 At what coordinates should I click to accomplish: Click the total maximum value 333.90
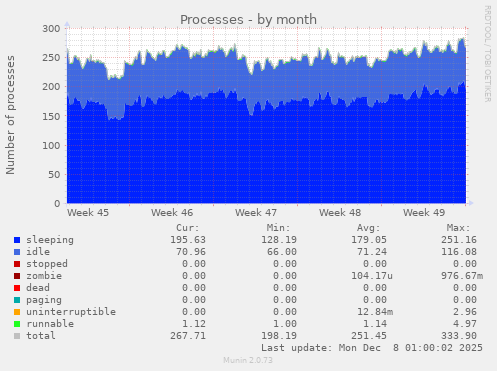click(x=459, y=336)
